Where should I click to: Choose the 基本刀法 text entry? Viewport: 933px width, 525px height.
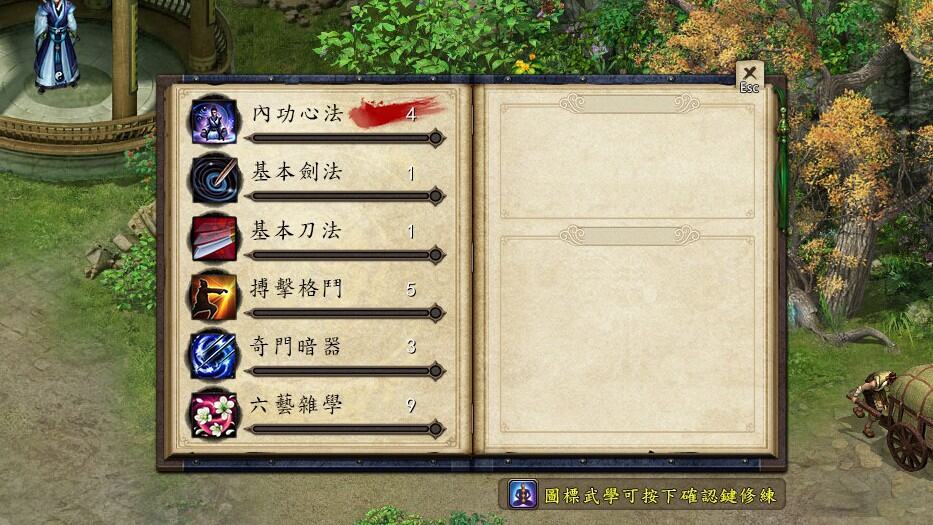coord(296,230)
